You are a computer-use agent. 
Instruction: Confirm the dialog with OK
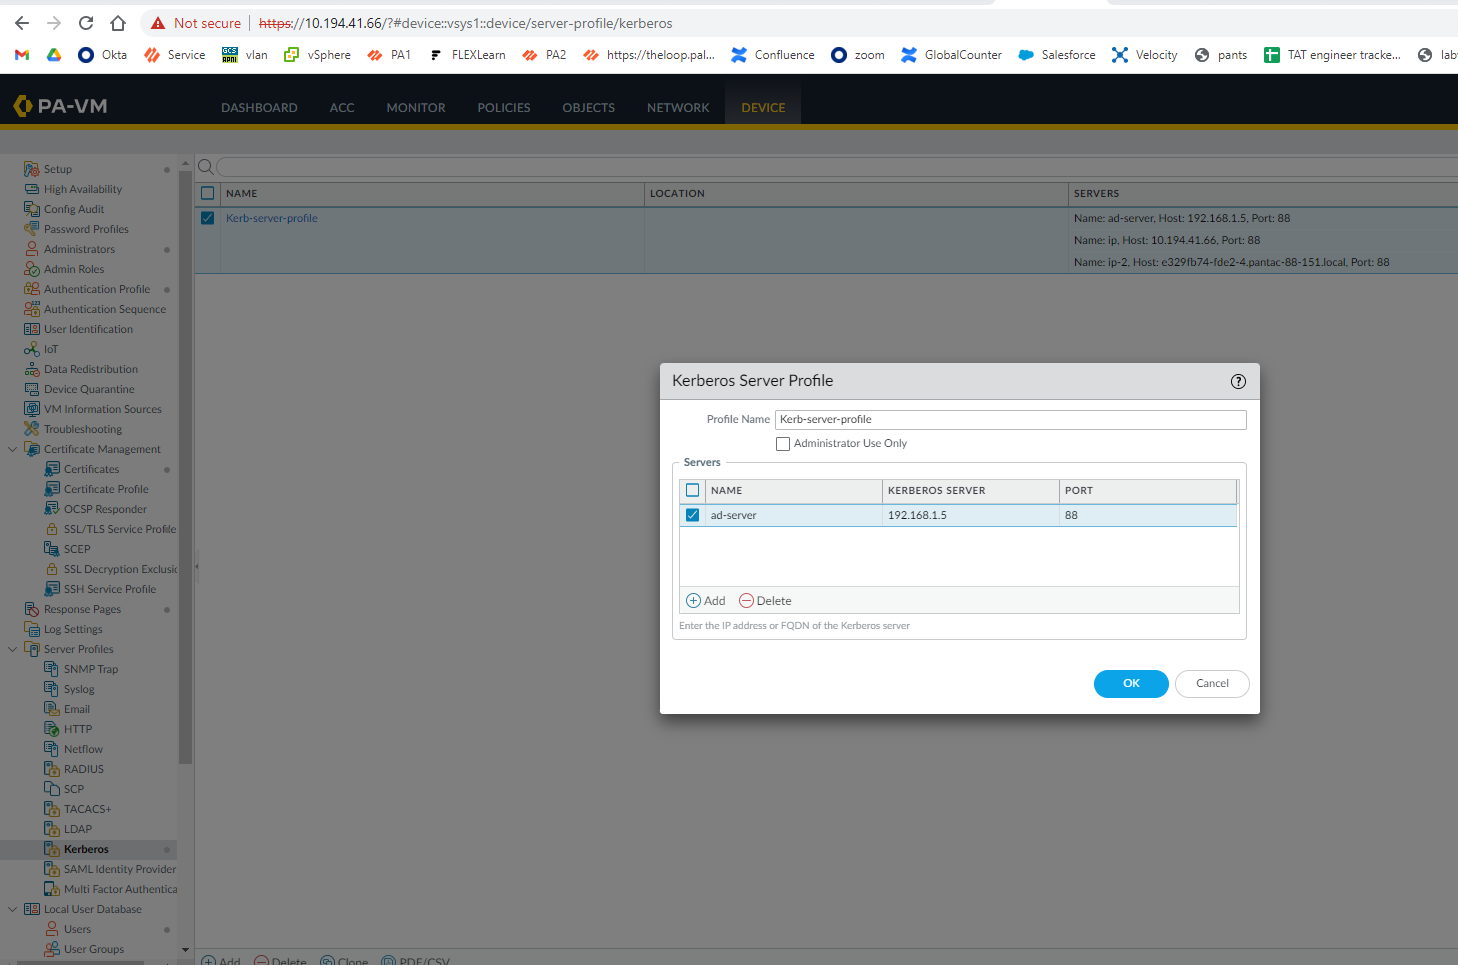pyautogui.click(x=1131, y=684)
